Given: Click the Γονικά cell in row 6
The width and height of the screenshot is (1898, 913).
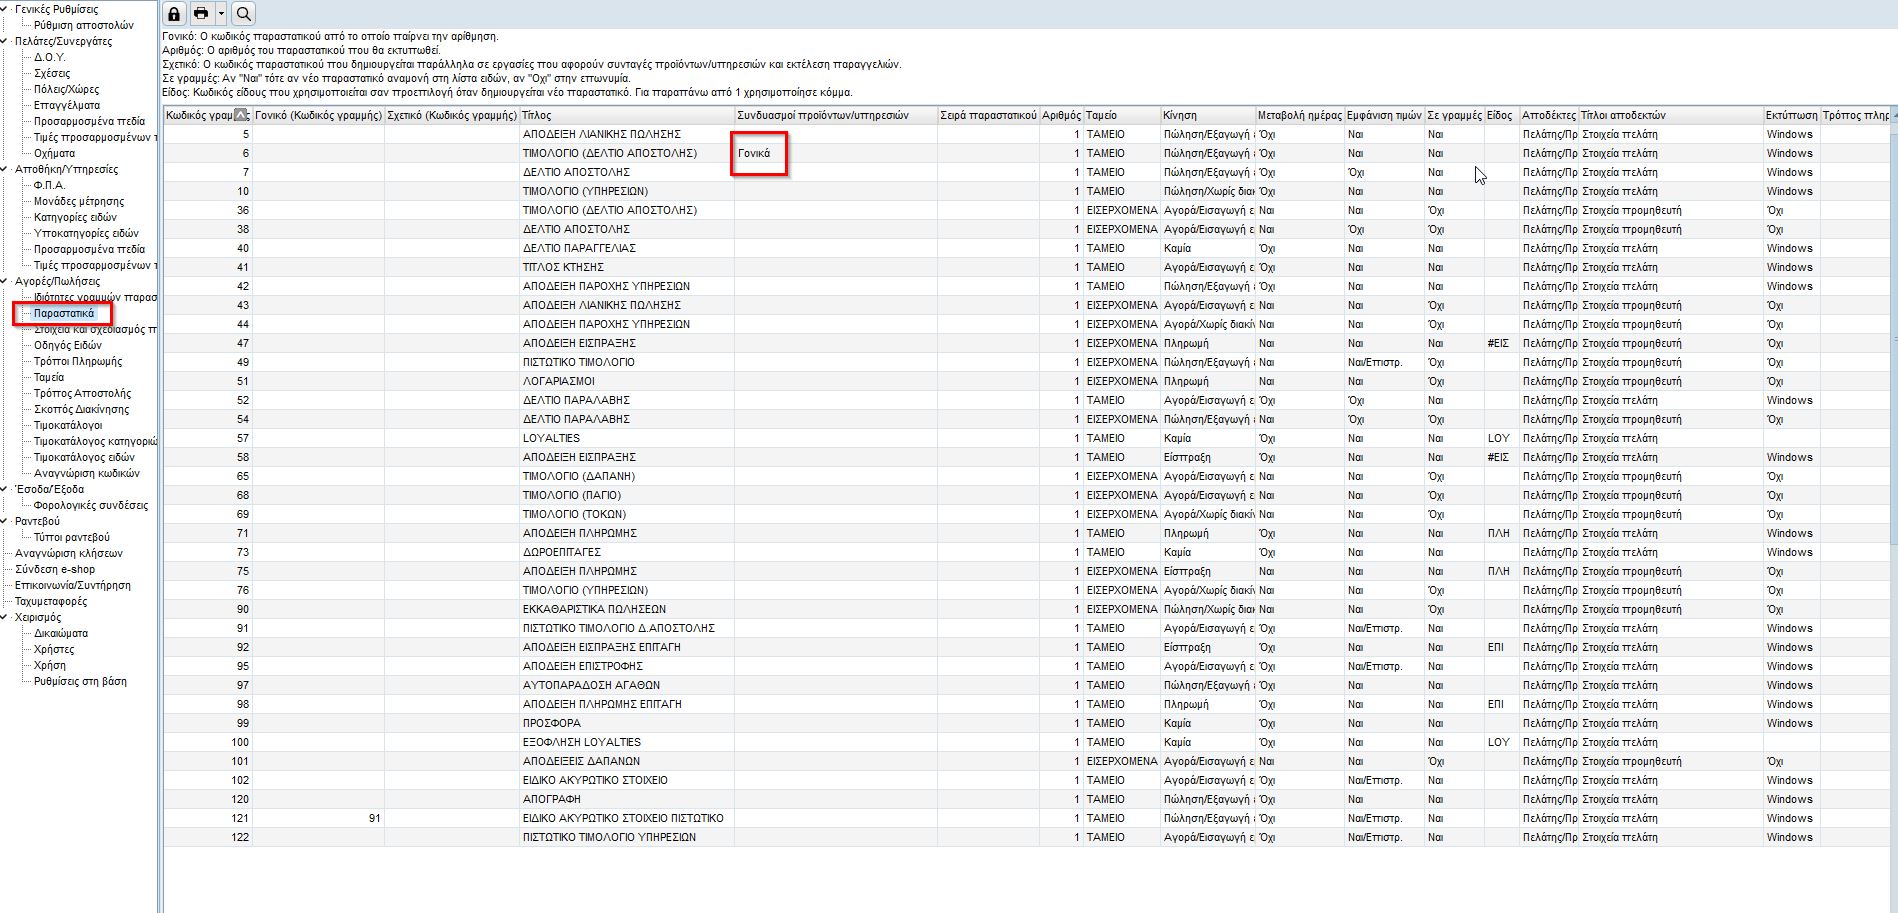Looking at the screenshot, I should (755, 153).
